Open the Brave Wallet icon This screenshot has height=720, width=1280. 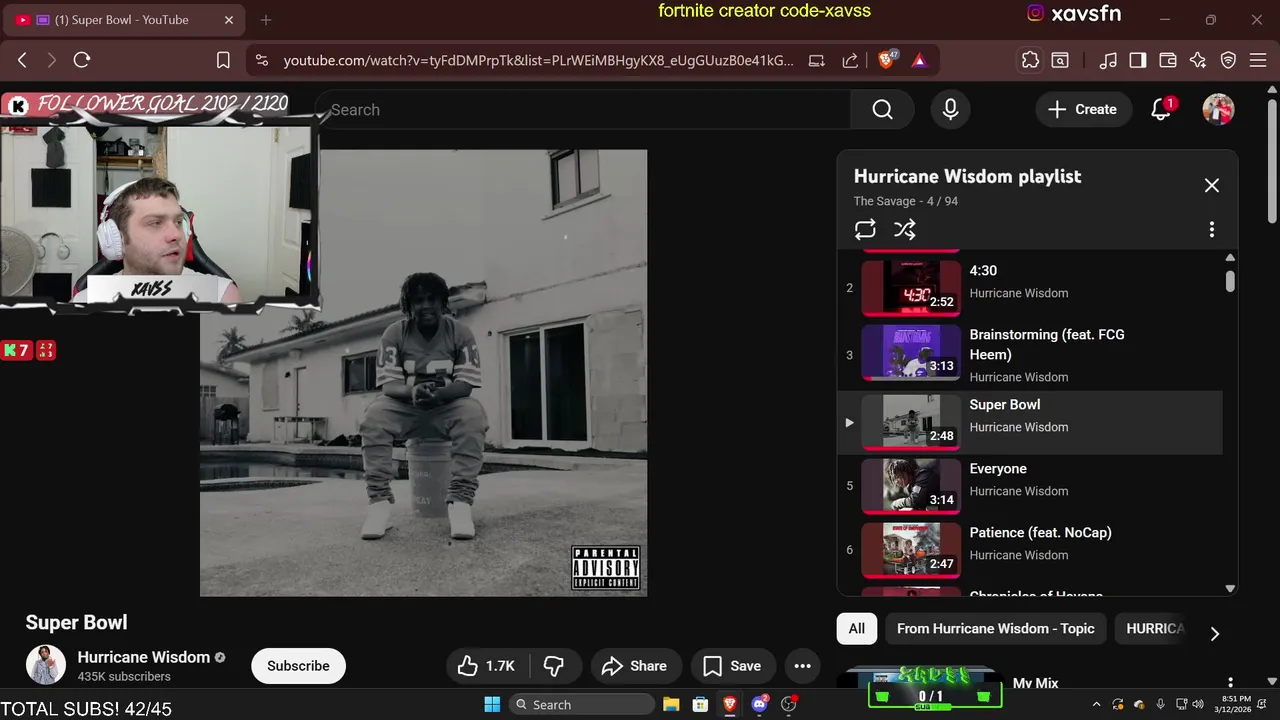[1168, 60]
